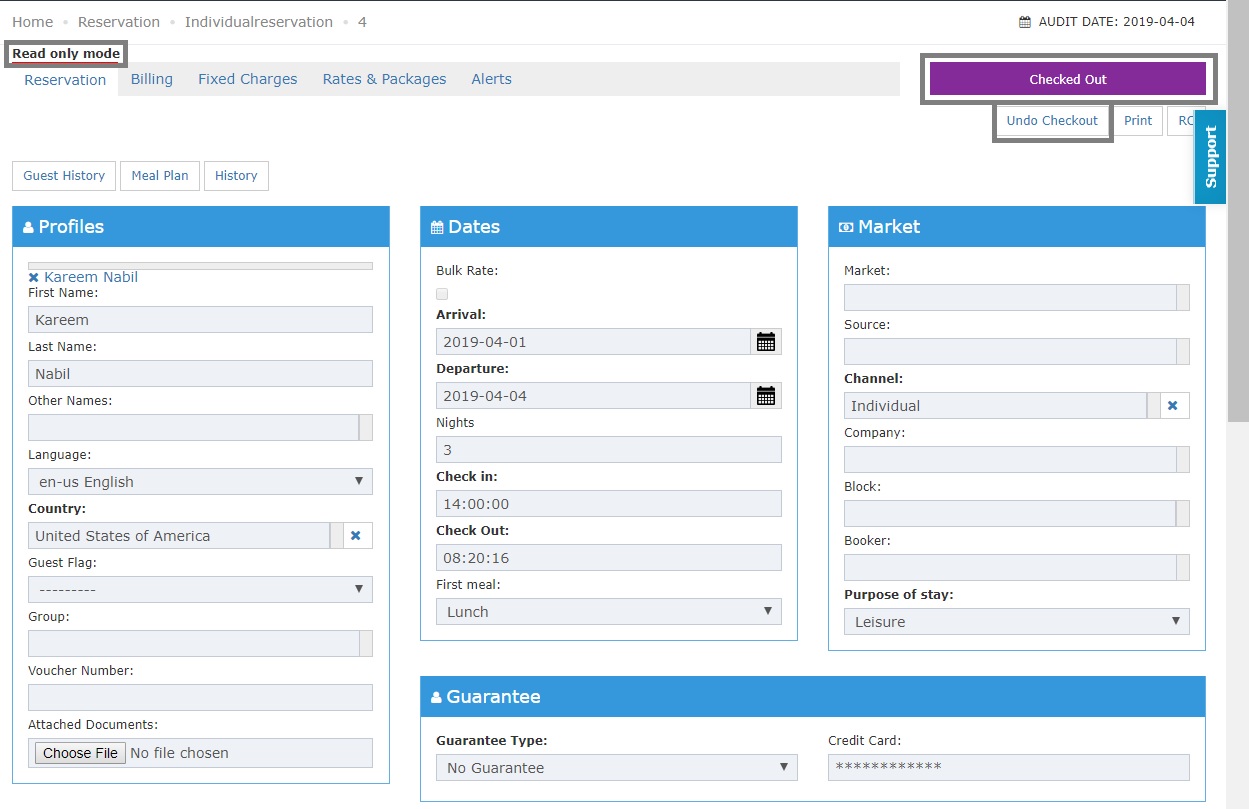The width and height of the screenshot is (1249, 809).
Task: Click the calendar icon beside Audit Date
Action: pos(1025,22)
